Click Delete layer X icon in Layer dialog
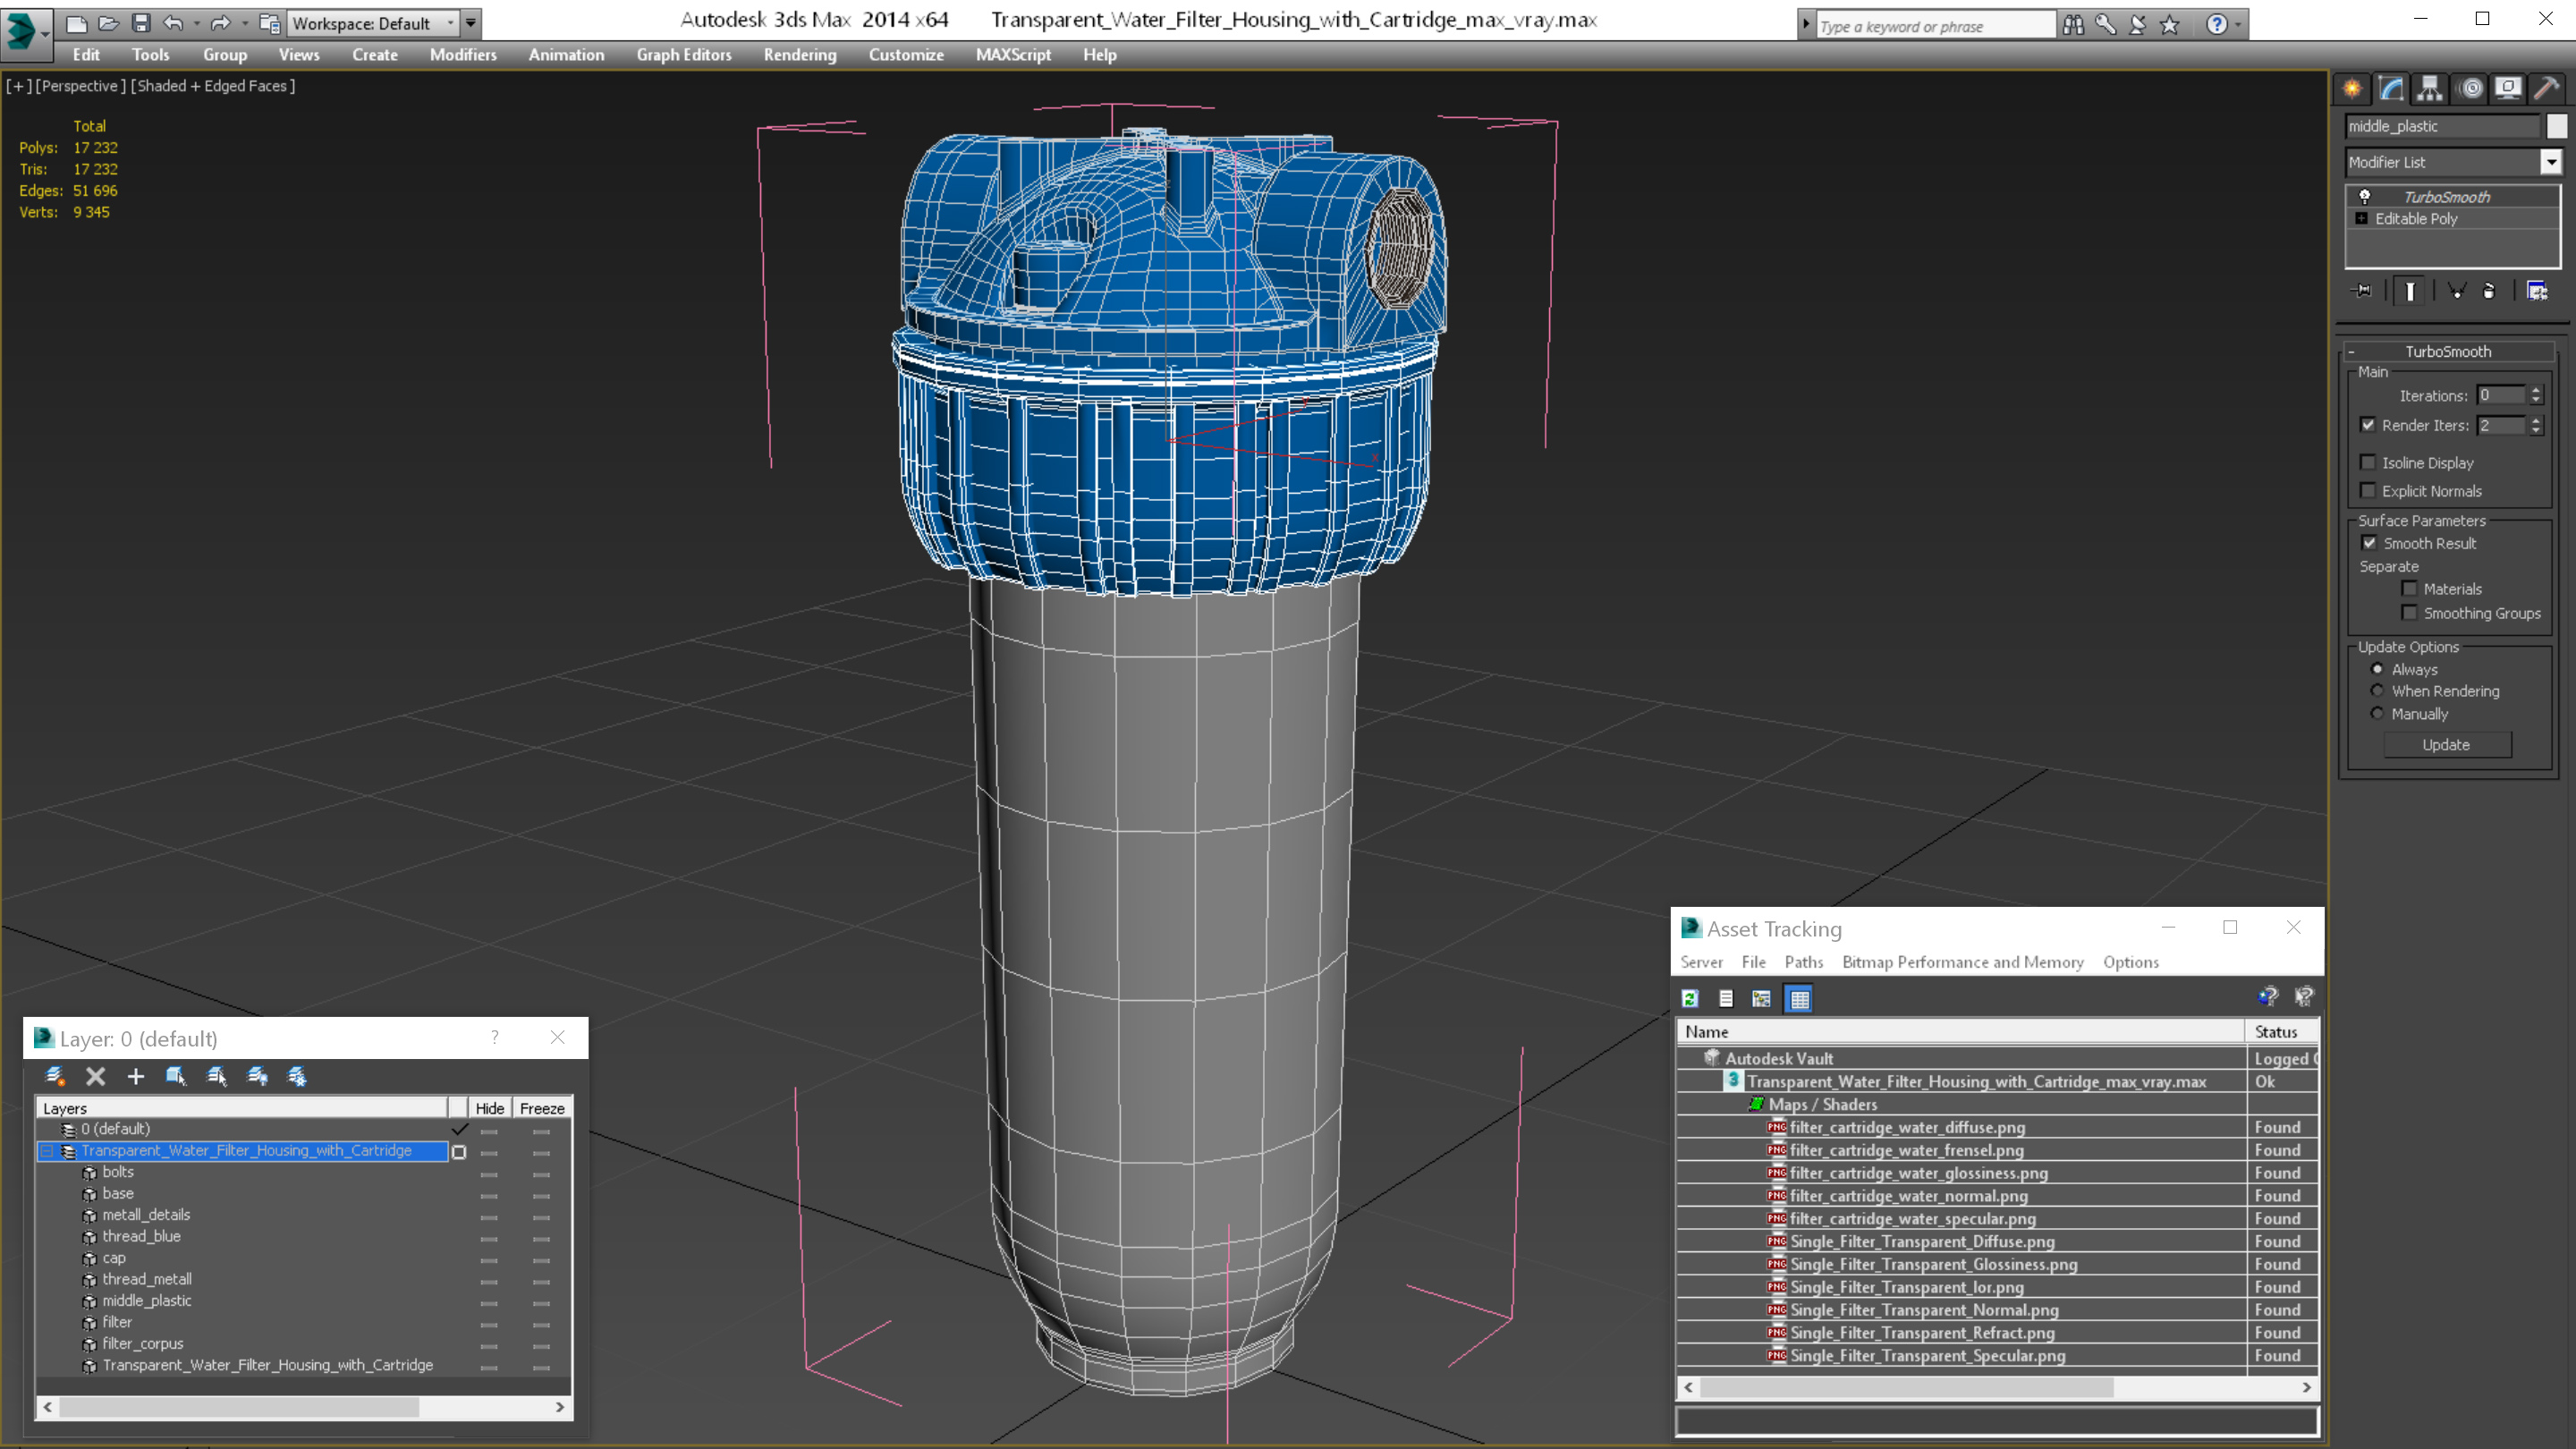 [96, 1076]
